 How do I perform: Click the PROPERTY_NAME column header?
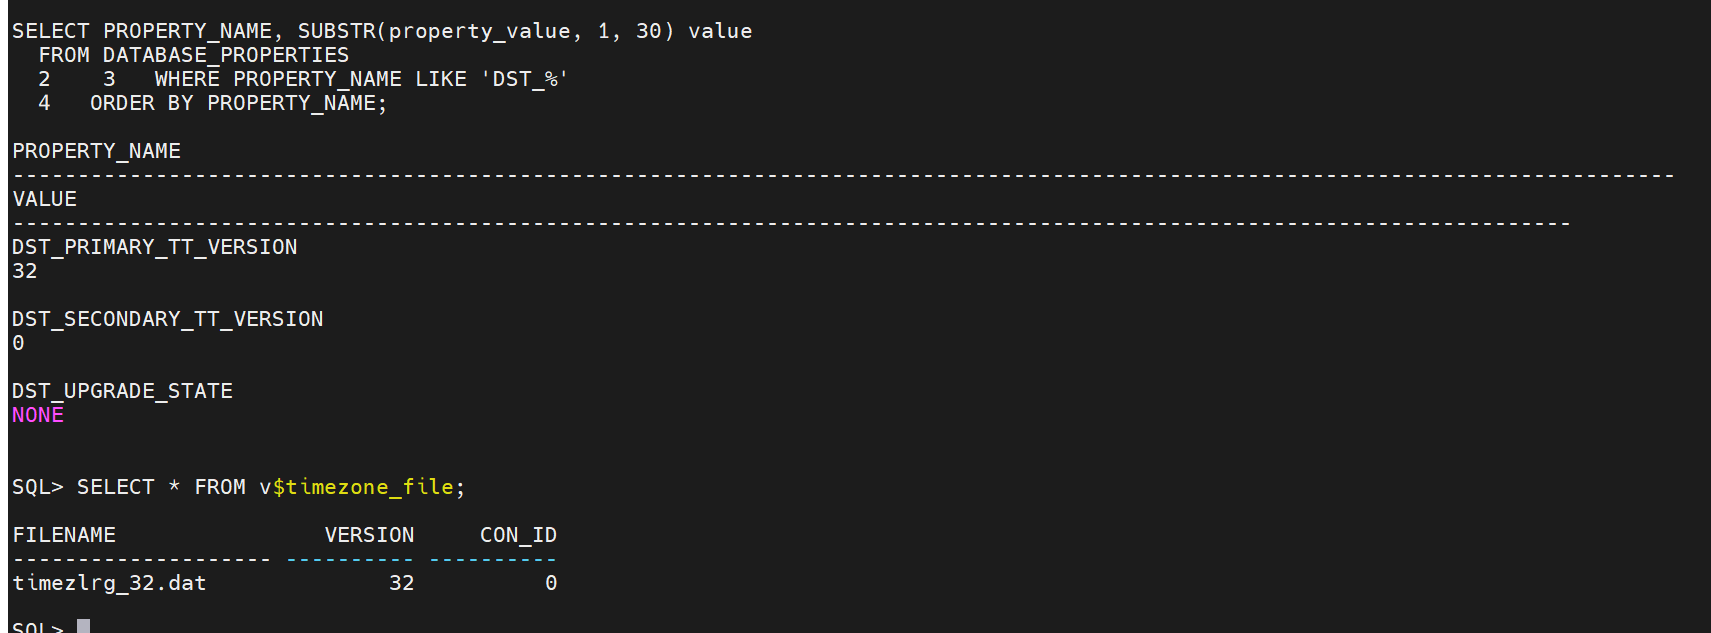pyautogui.click(x=96, y=151)
